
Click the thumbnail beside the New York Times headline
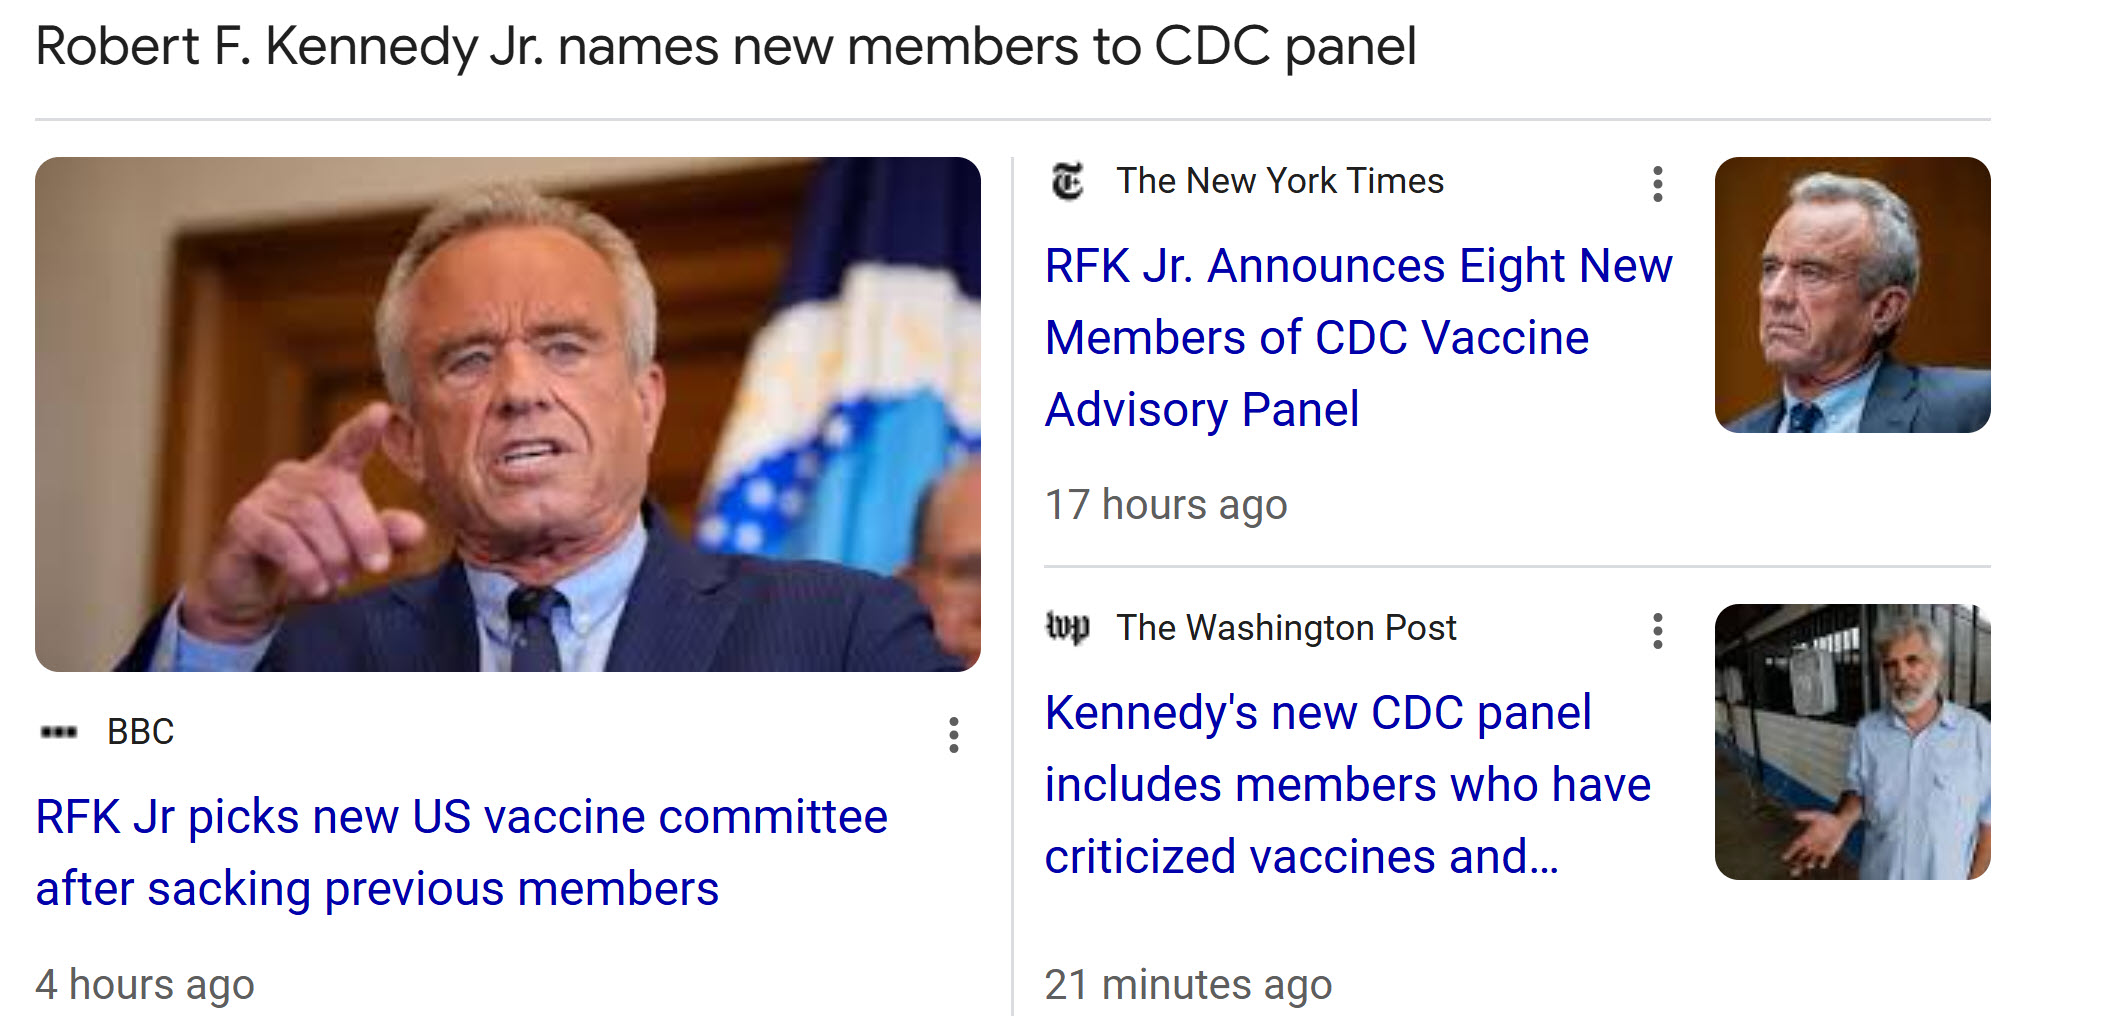coord(1852,295)
